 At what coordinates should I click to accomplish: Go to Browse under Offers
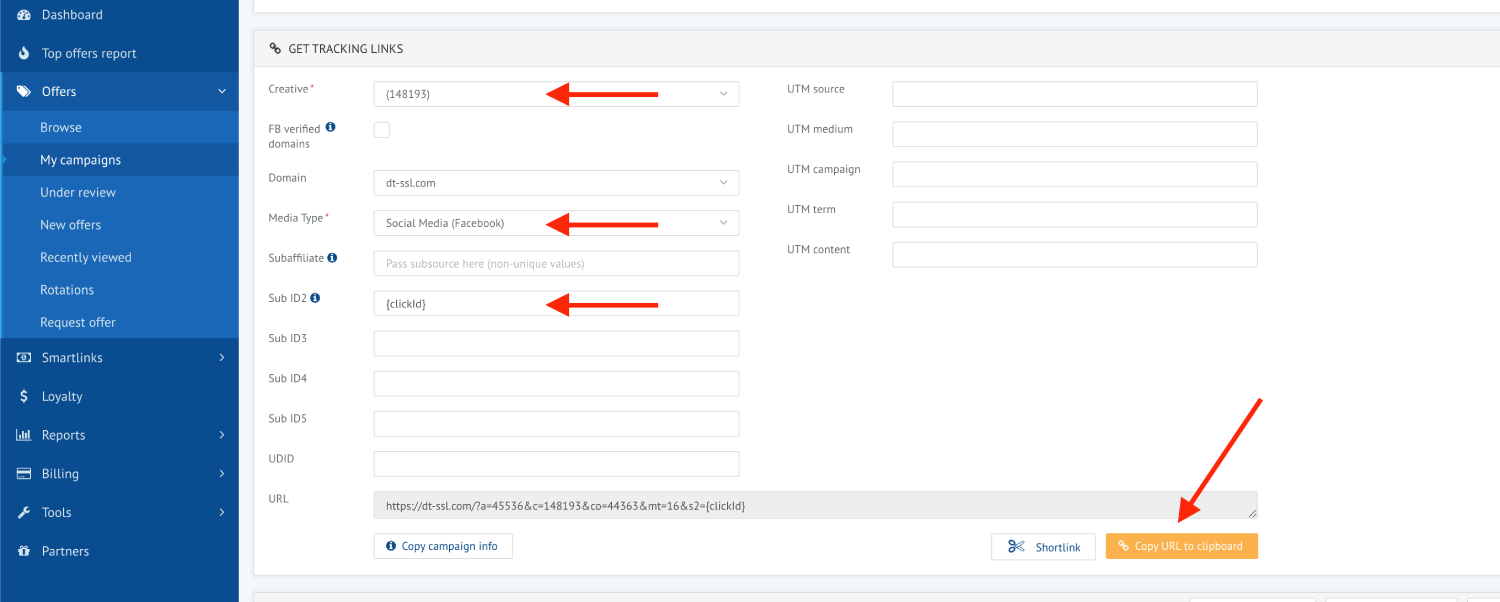pyautogui.click(x=61, y=127)
